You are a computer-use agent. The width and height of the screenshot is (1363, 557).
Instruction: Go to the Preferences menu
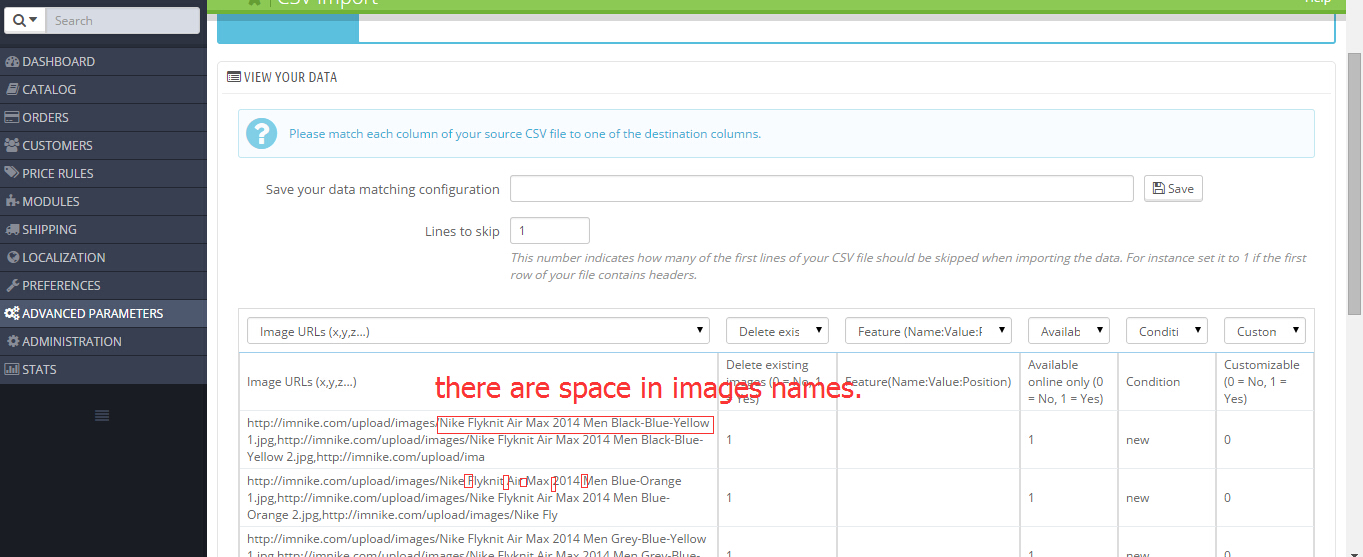click(x=103, y=286)
